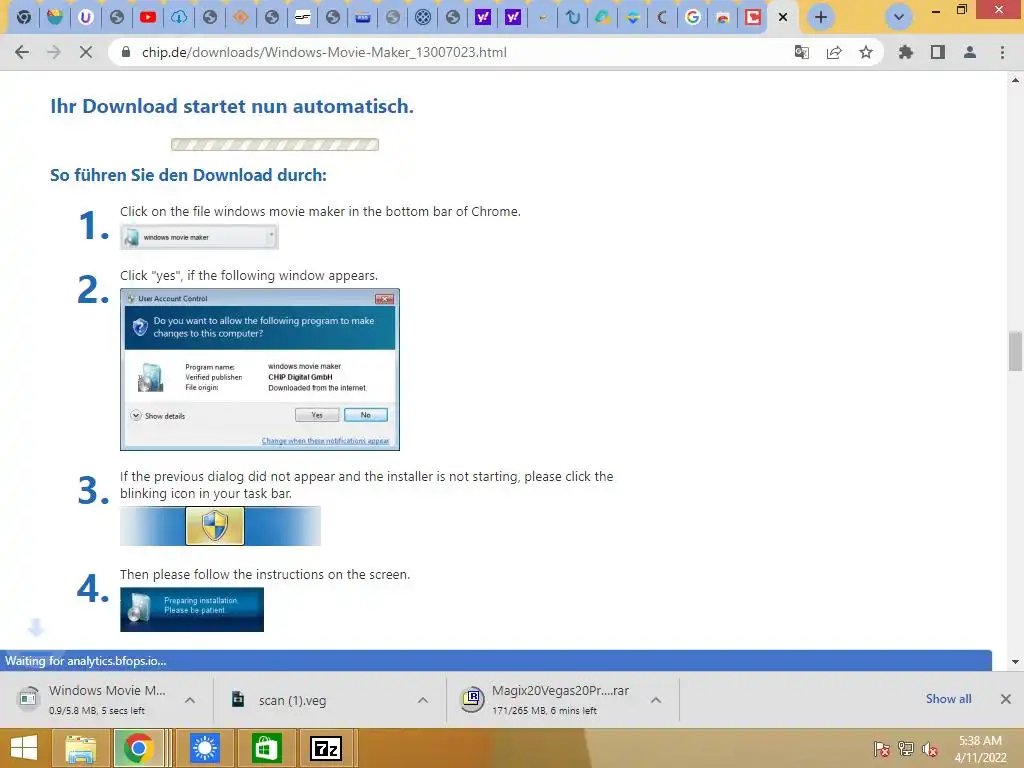The image size is (1024, 768).
Task: Click the network tray icon
Action: [x=906, y=749]
